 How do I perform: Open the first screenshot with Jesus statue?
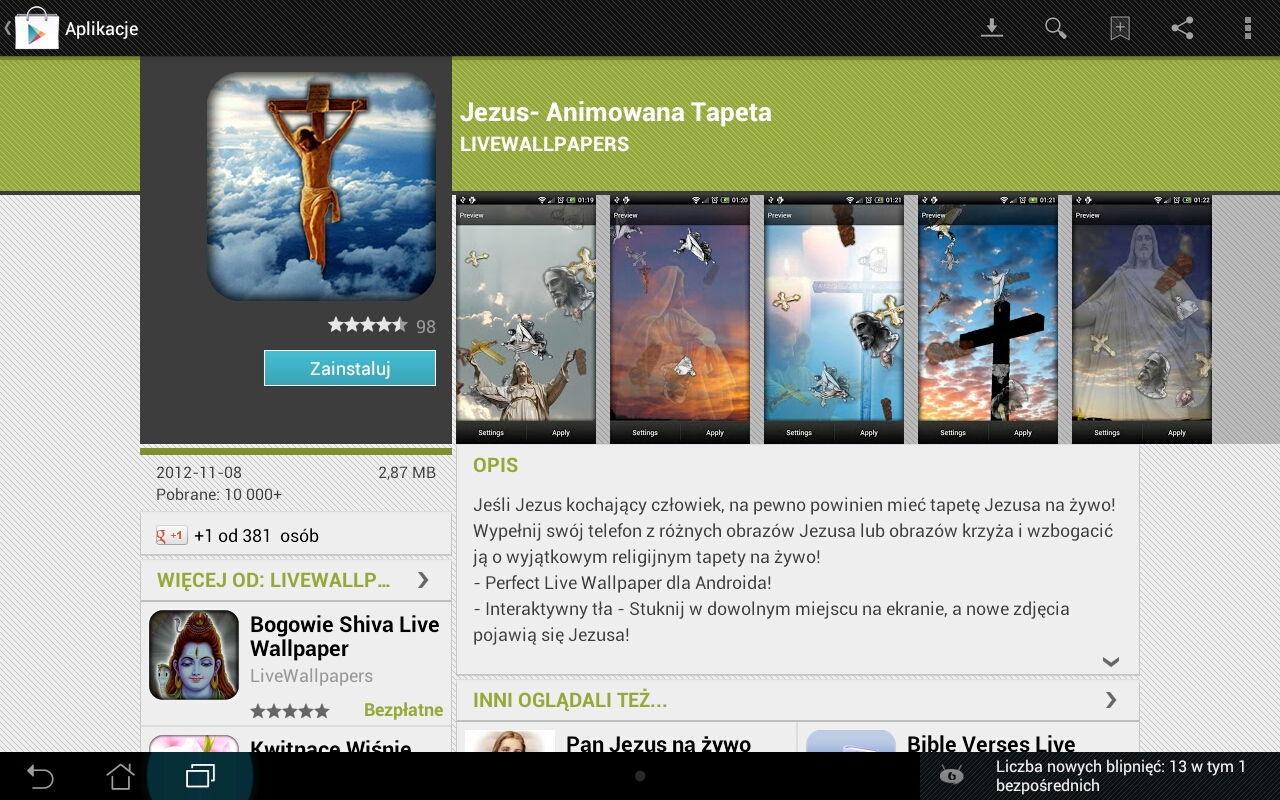(x=526, y=319)
